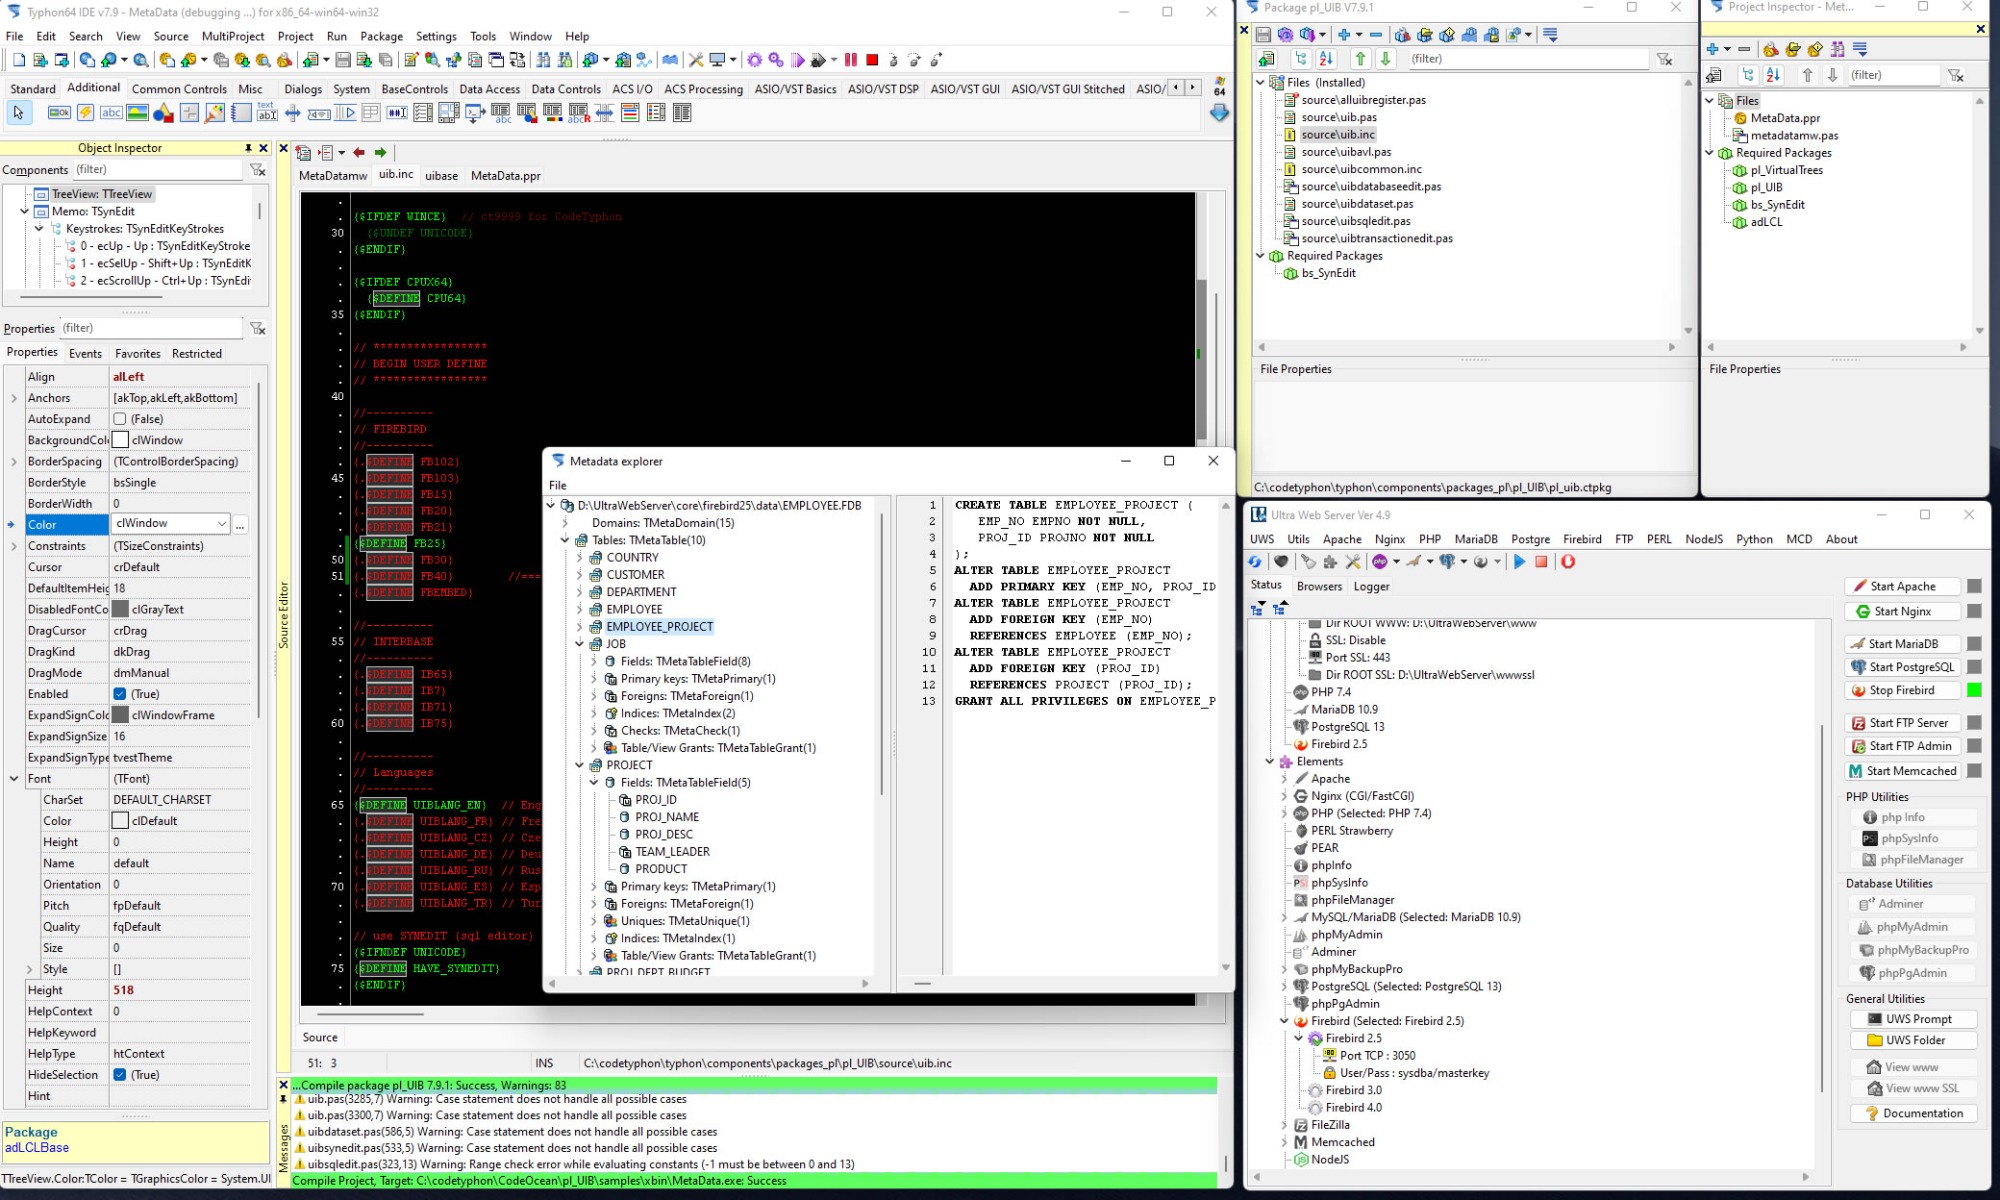Switch to the Events tab in Object Inspector
Viewport: 2000px width, 1200px height.
pyautogui.click(x=85, y=354)
